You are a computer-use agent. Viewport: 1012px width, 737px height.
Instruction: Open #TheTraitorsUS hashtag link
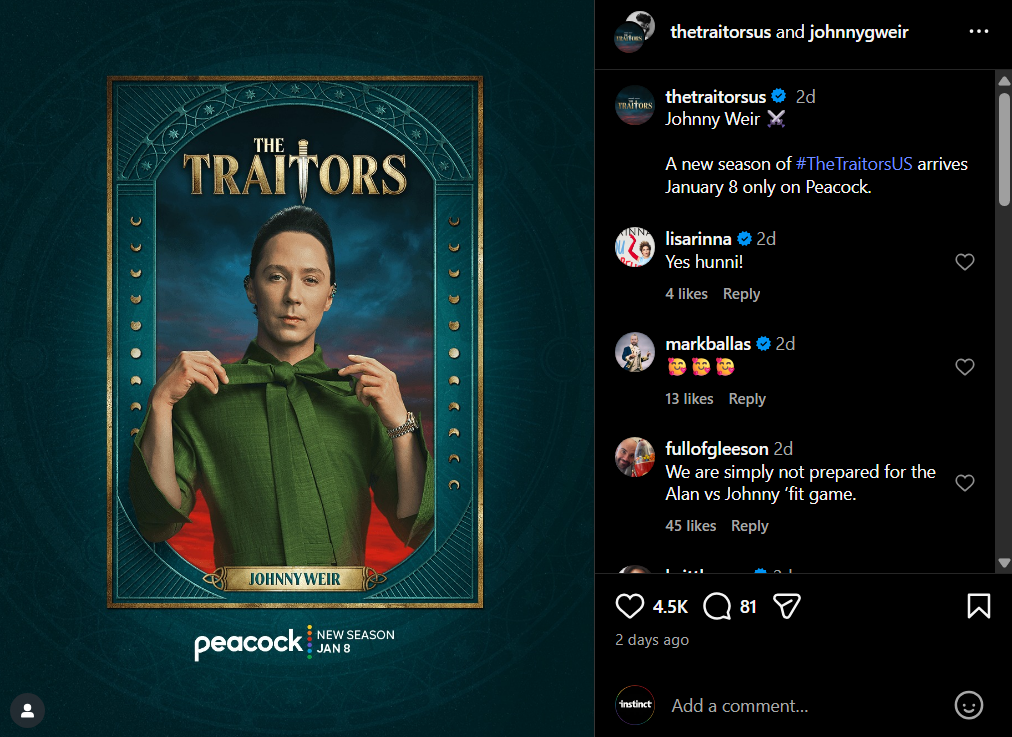854,164
